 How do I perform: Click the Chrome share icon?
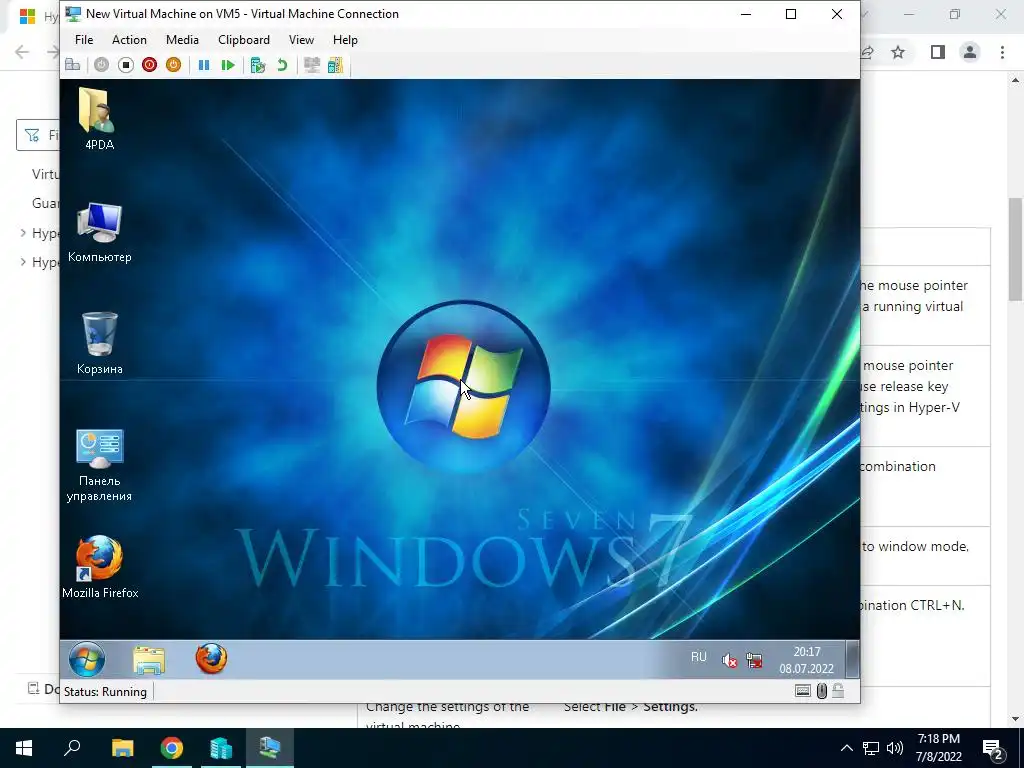coord(868,52)
